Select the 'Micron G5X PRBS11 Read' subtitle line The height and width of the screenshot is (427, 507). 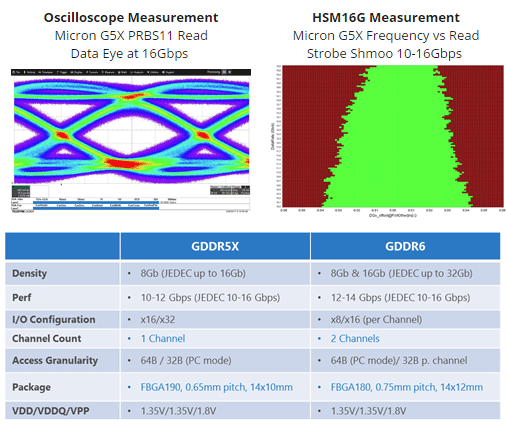pyautogui.click(x=131, y=35)
